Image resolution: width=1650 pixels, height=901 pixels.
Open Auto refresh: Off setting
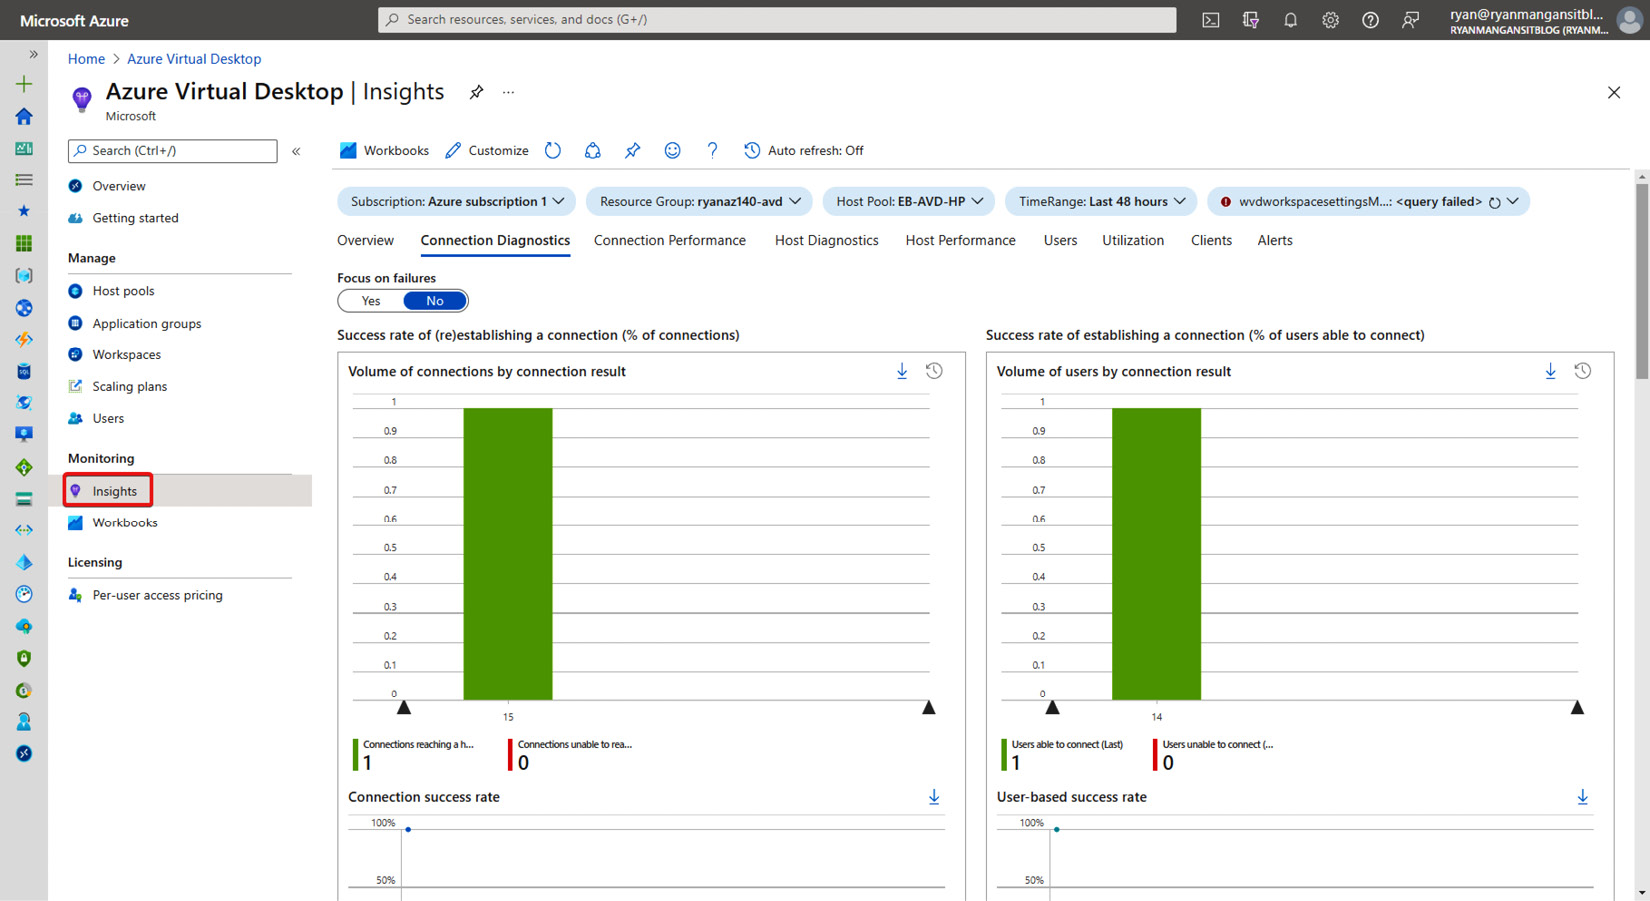click(804, 150)
